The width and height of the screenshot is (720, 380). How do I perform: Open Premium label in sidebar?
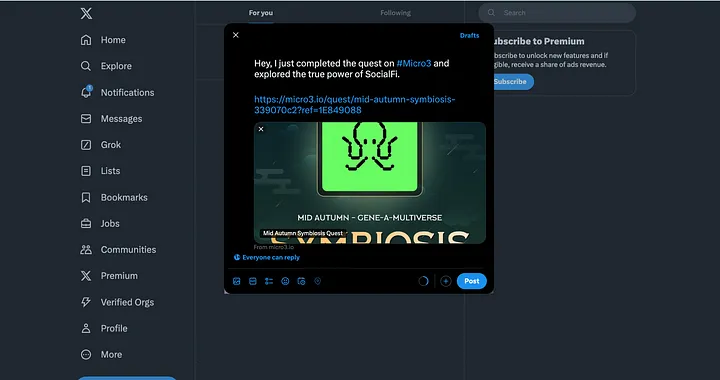(119, 276)
